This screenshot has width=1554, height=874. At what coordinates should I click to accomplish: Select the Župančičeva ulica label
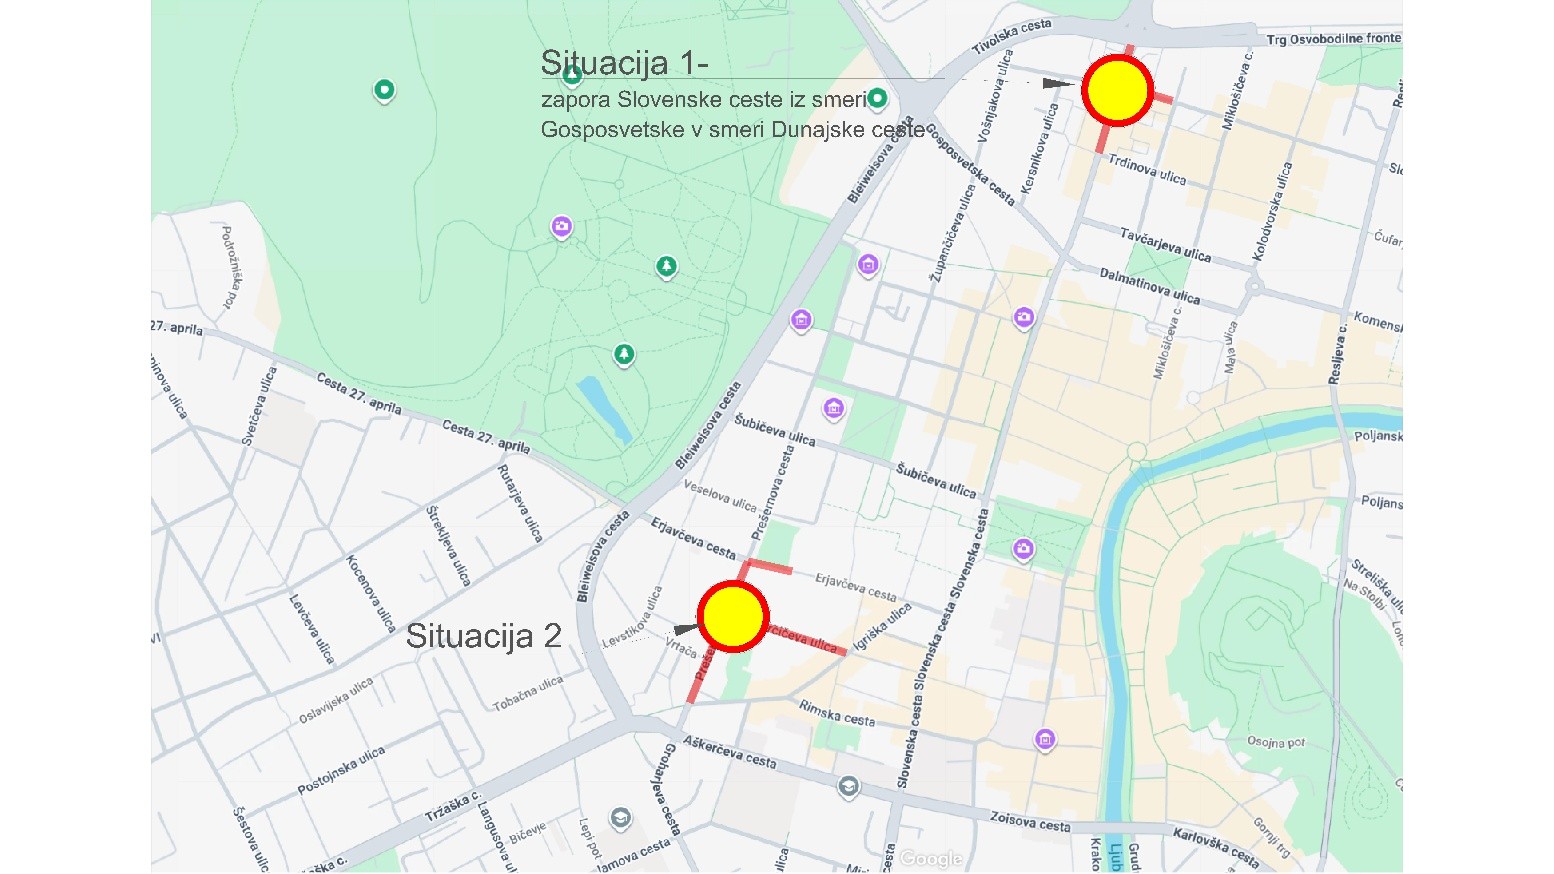[x=952, y=232]
